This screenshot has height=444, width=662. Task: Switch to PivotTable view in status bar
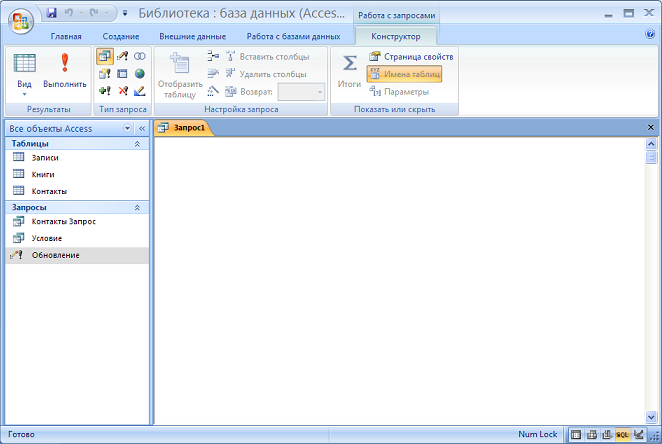click(592, 434)
